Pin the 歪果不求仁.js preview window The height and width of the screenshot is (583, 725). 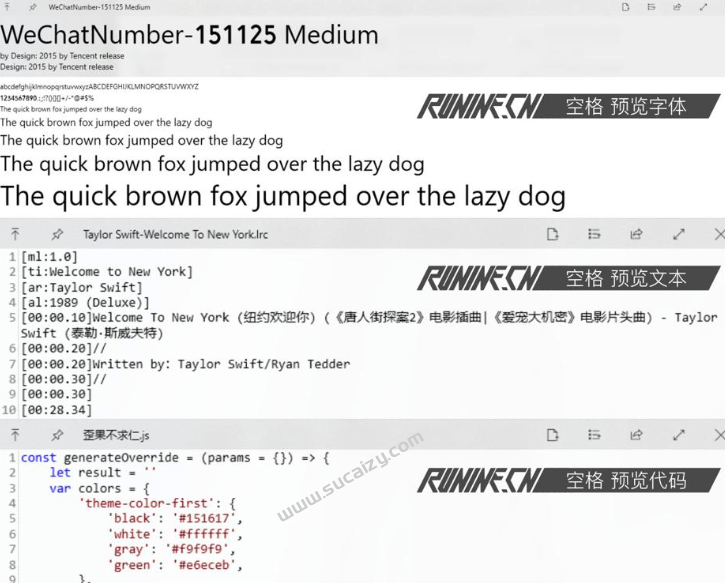pos(57,435)
